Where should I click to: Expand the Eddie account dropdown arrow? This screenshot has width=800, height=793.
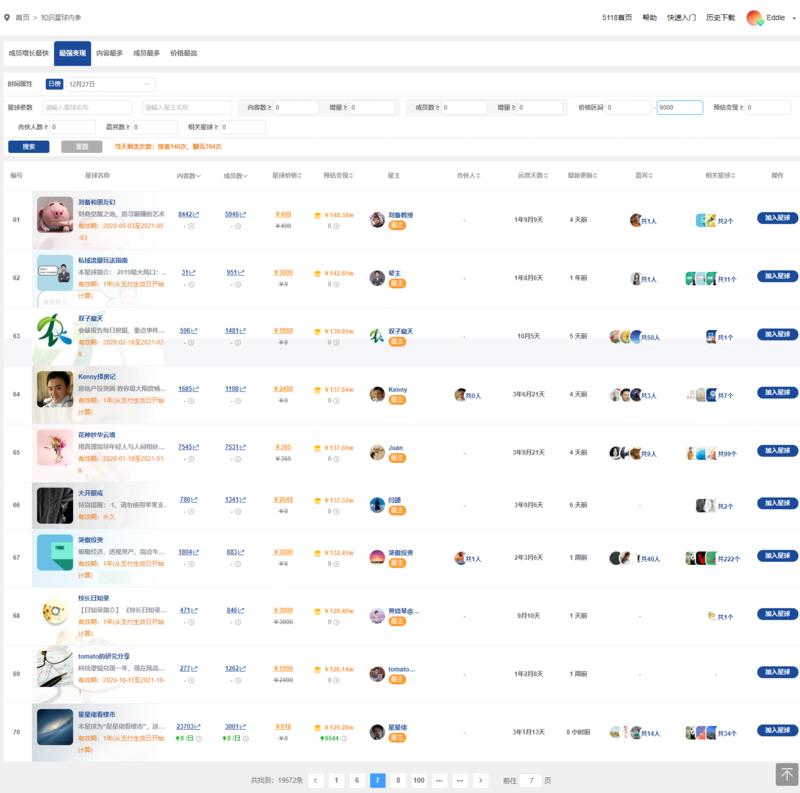click(792, 18)
